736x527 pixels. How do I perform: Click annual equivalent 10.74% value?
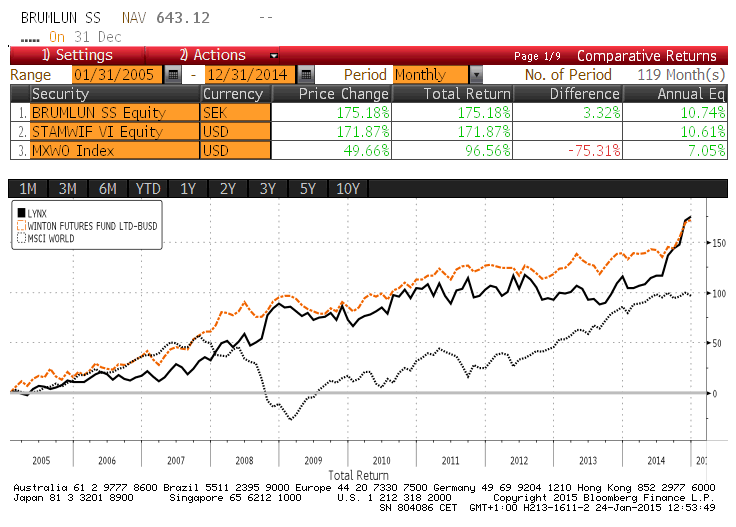click(x=703, y=113)
